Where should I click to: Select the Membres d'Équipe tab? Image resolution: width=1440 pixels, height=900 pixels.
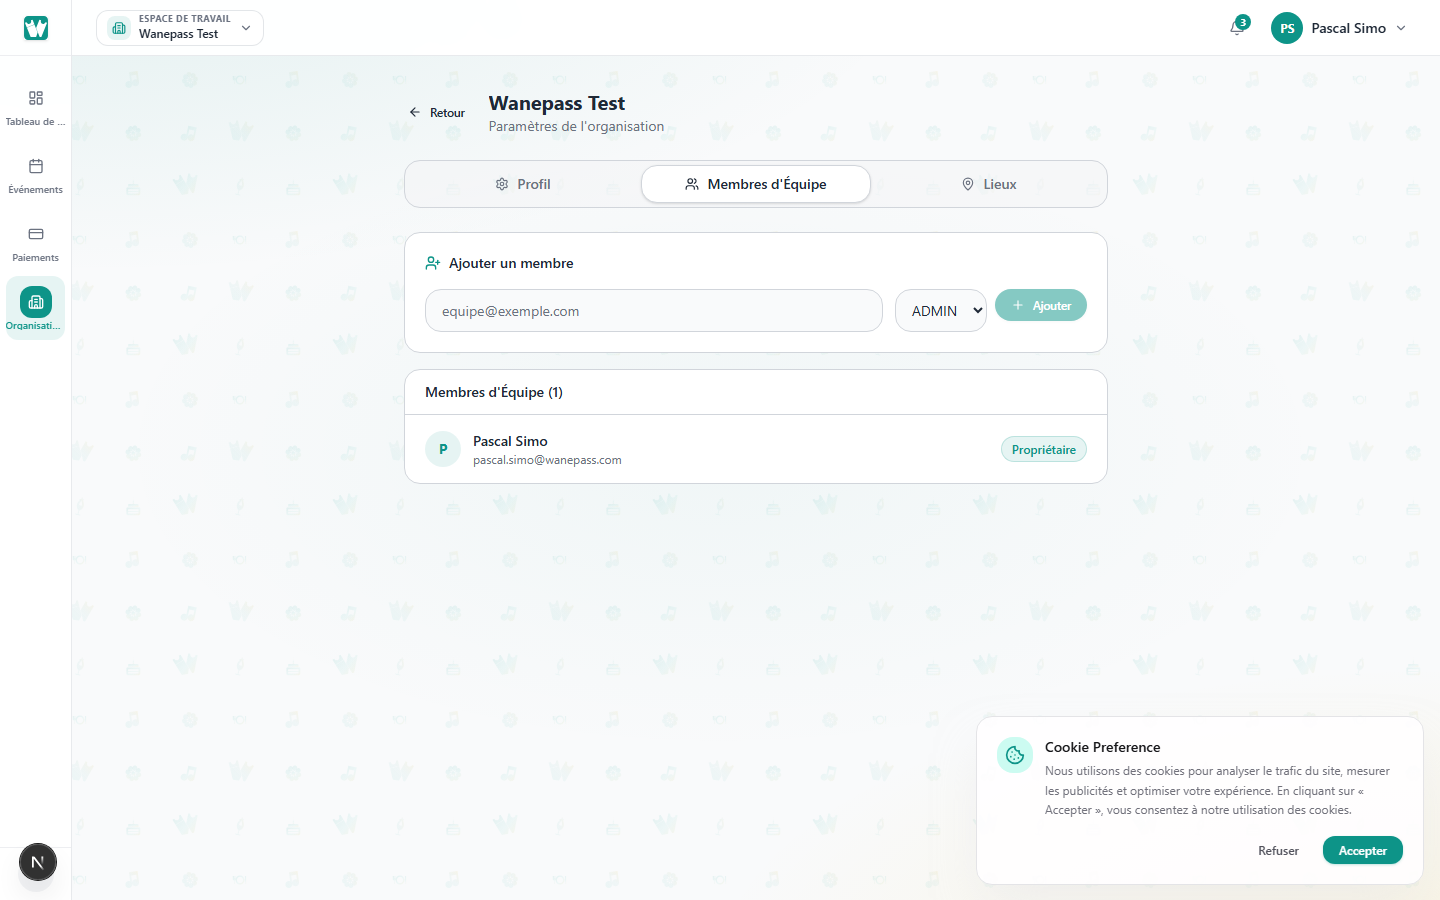click(x=756, y=184)
